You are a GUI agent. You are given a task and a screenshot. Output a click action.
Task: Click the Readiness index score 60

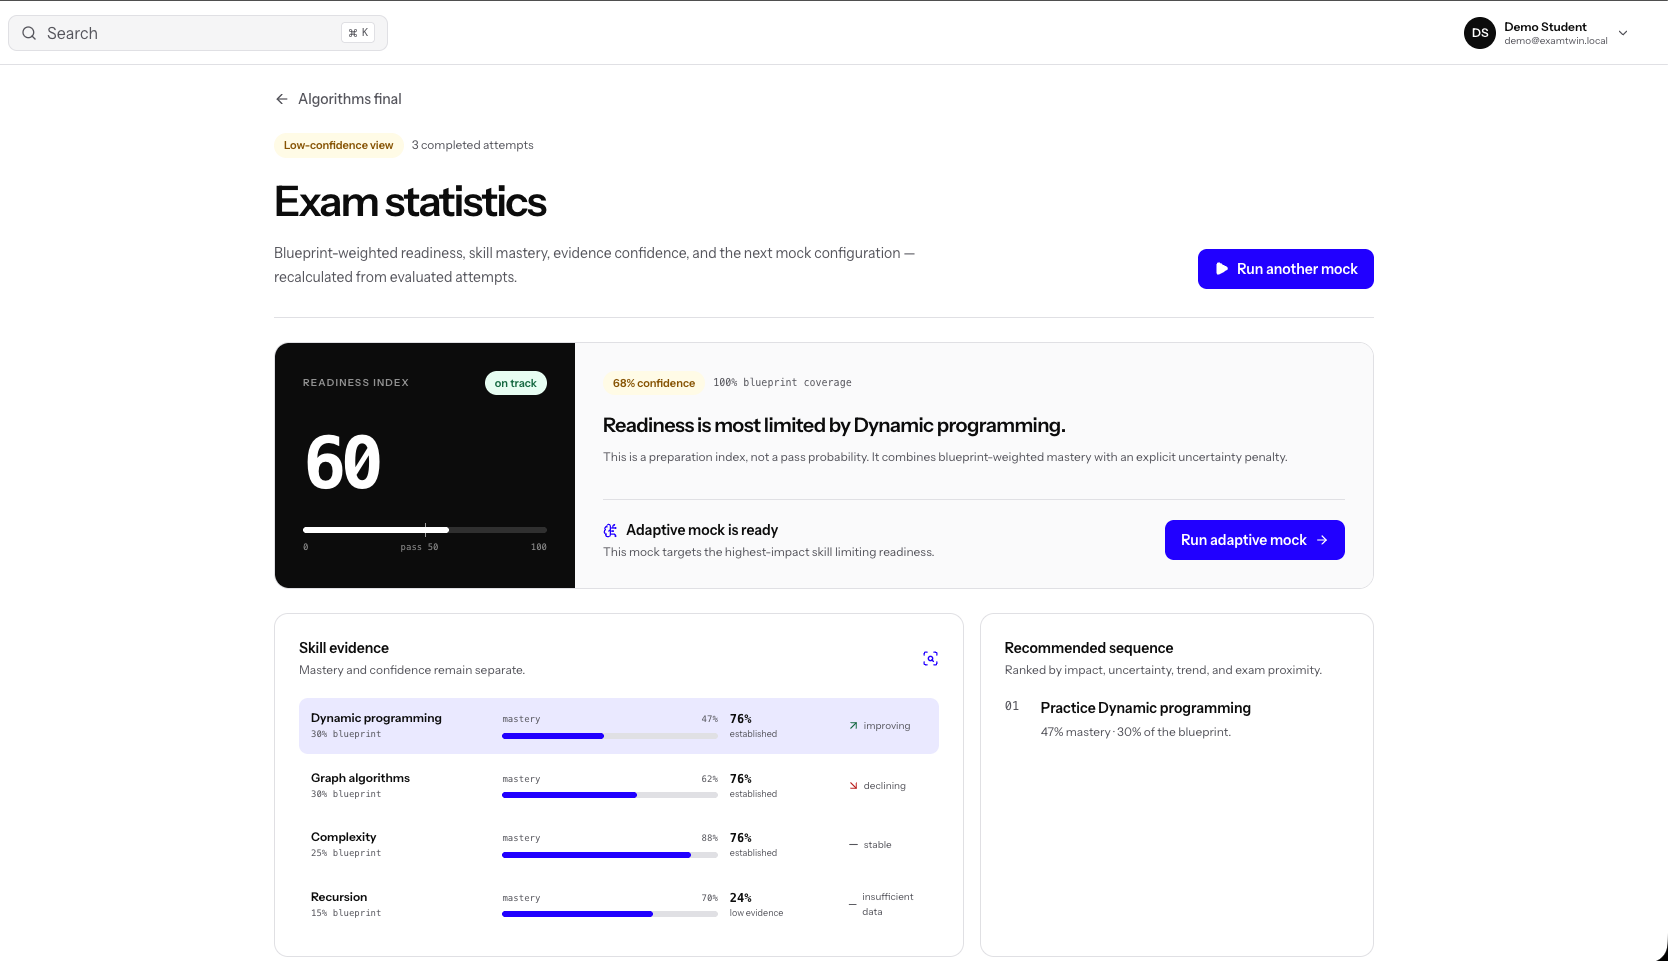[343, 463]
